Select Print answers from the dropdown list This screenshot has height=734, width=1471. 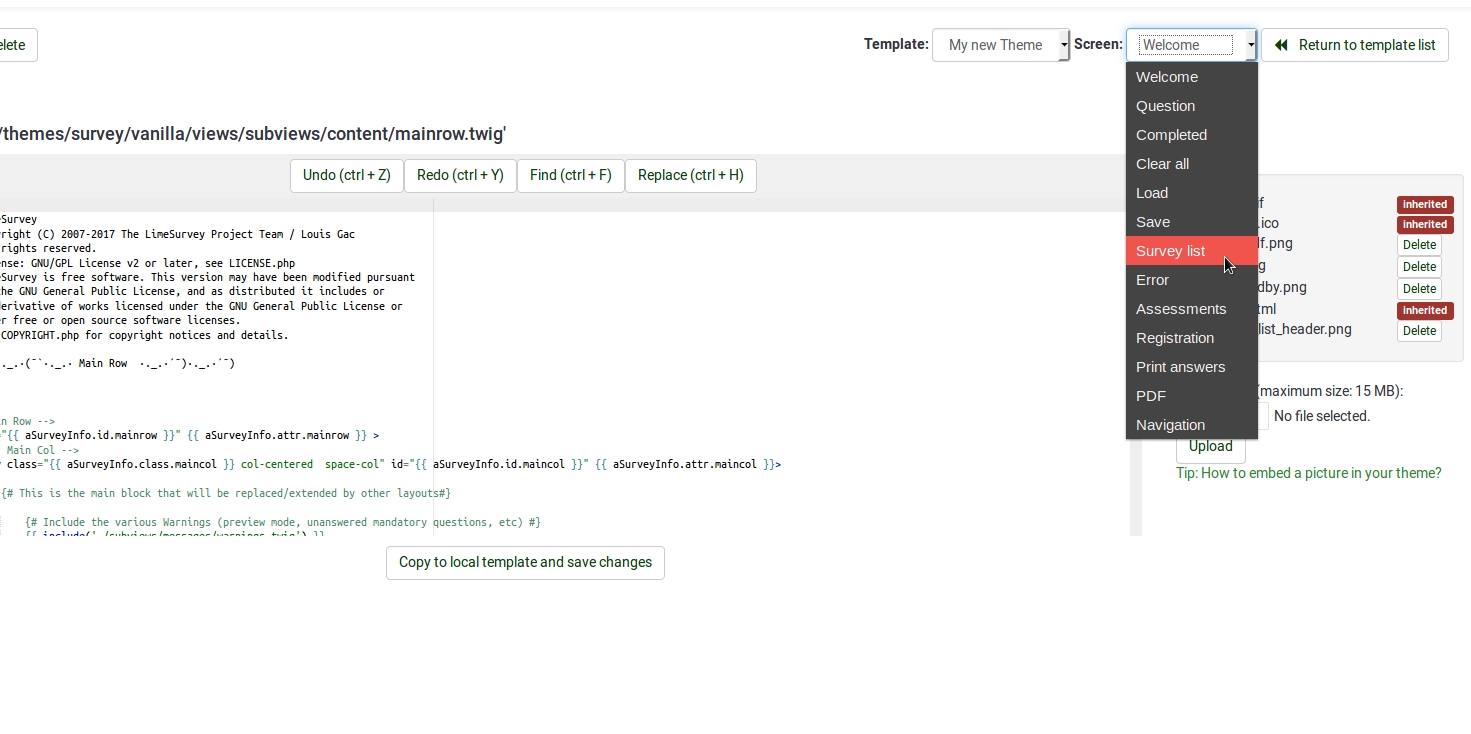[1180, 367]
